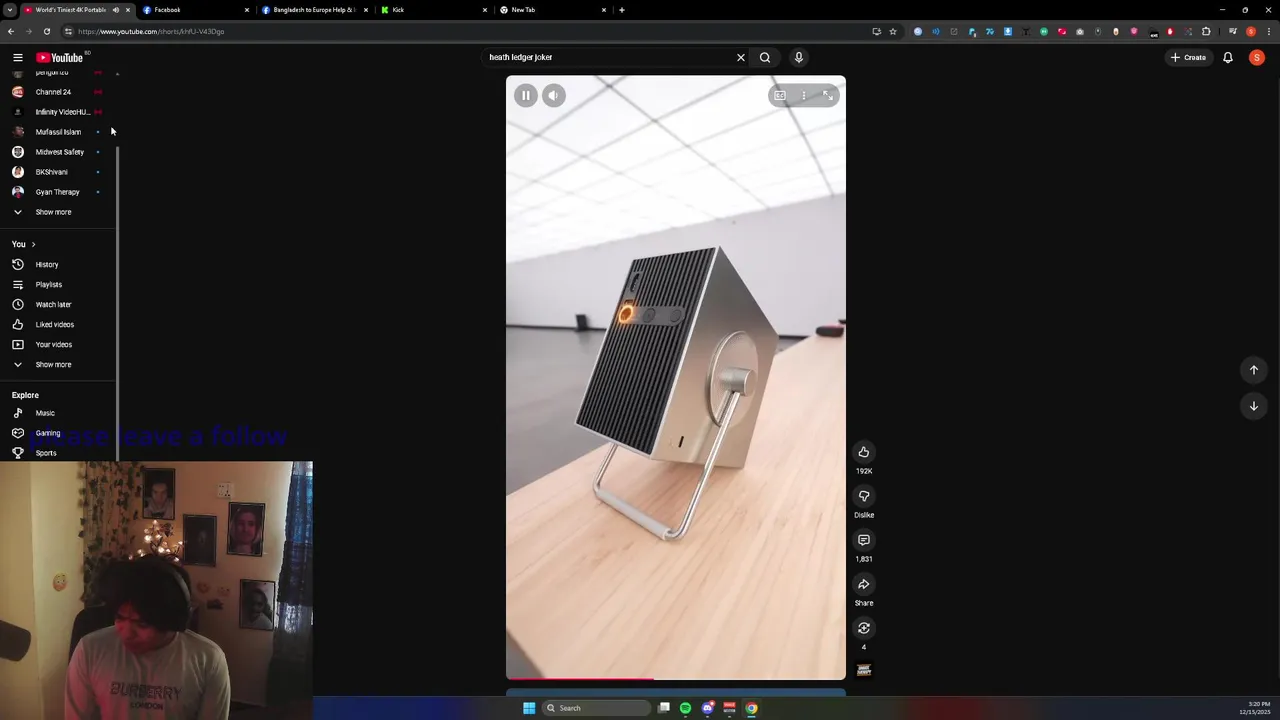Viewport: 1280px width, 720px height.
Task: Mute the Short's volume
Action: coord(553,95)
